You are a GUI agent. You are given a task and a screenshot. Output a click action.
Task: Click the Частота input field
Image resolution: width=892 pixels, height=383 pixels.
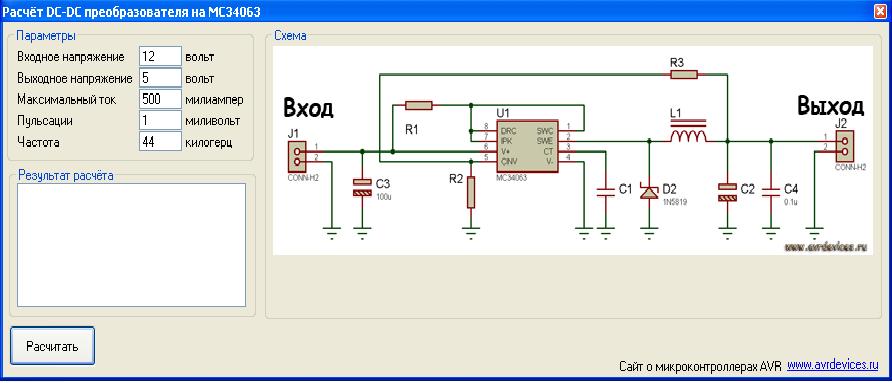(x=160, y=141)
